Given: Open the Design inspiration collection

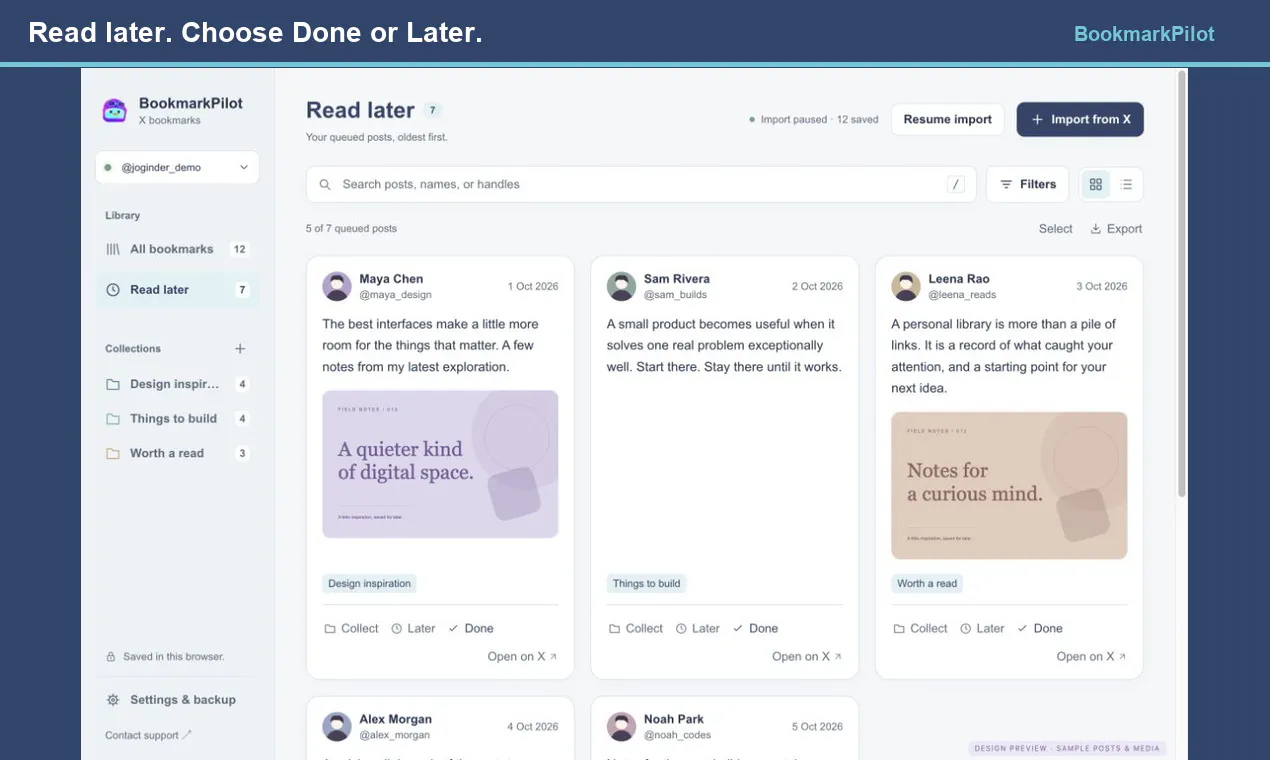Looking at the screenshot, I should 177,384.
